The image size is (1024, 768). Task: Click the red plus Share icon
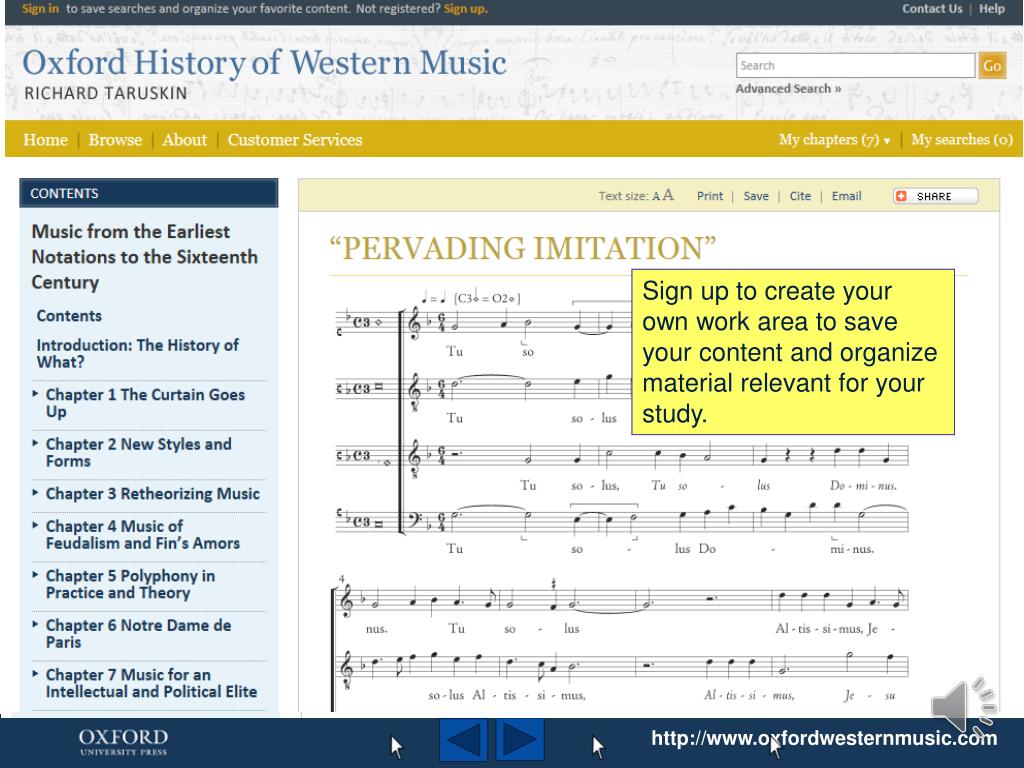[x=901, y=196]
